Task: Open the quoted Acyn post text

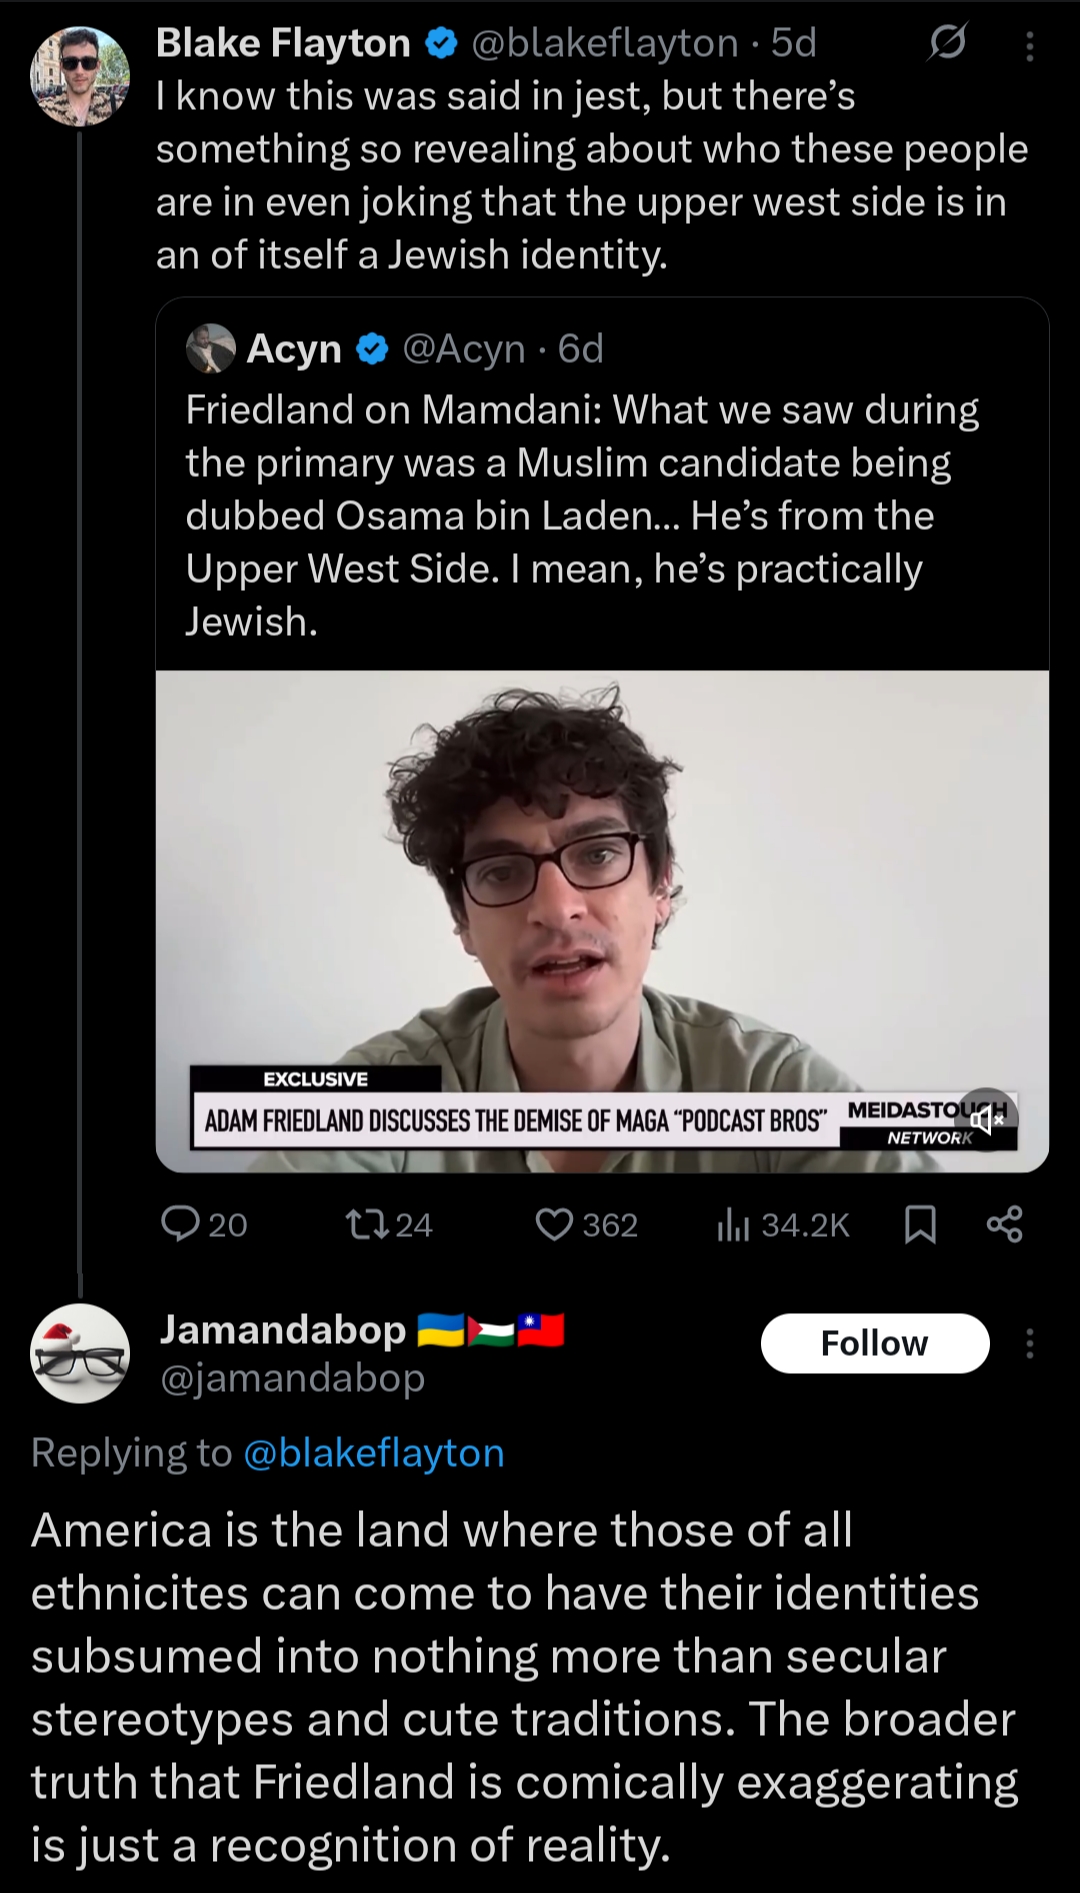Action: 580,515
